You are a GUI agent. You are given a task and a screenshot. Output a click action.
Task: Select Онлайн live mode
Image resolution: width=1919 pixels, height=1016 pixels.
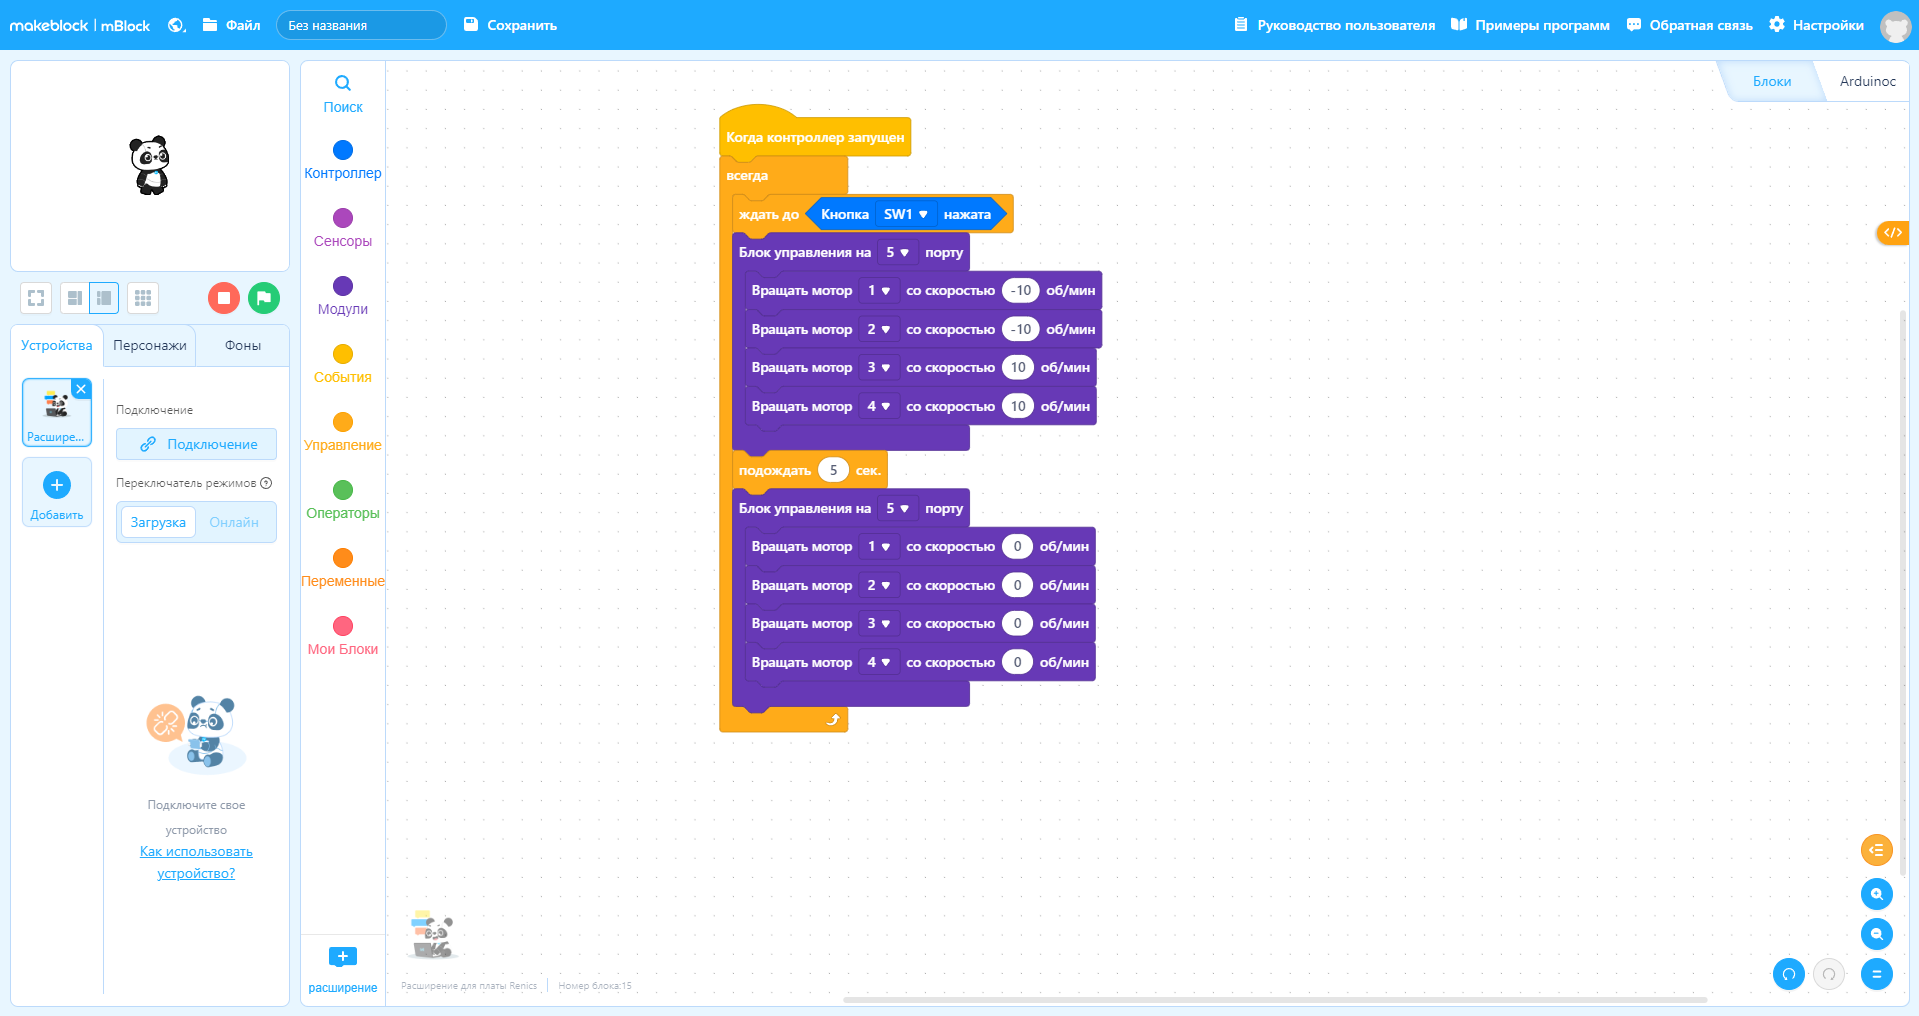(234, 522)
